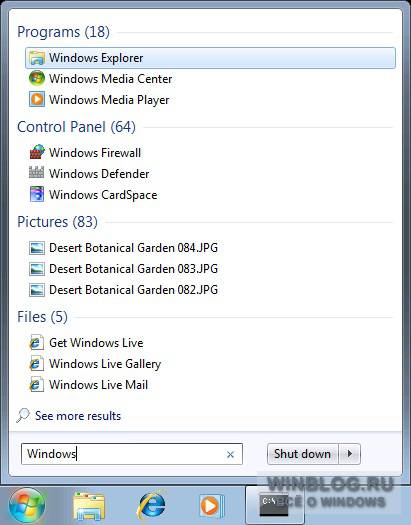Select the Windows Explorer result text
The height and width of the screenshot is (525, 411).
click(x=96, y=58)
